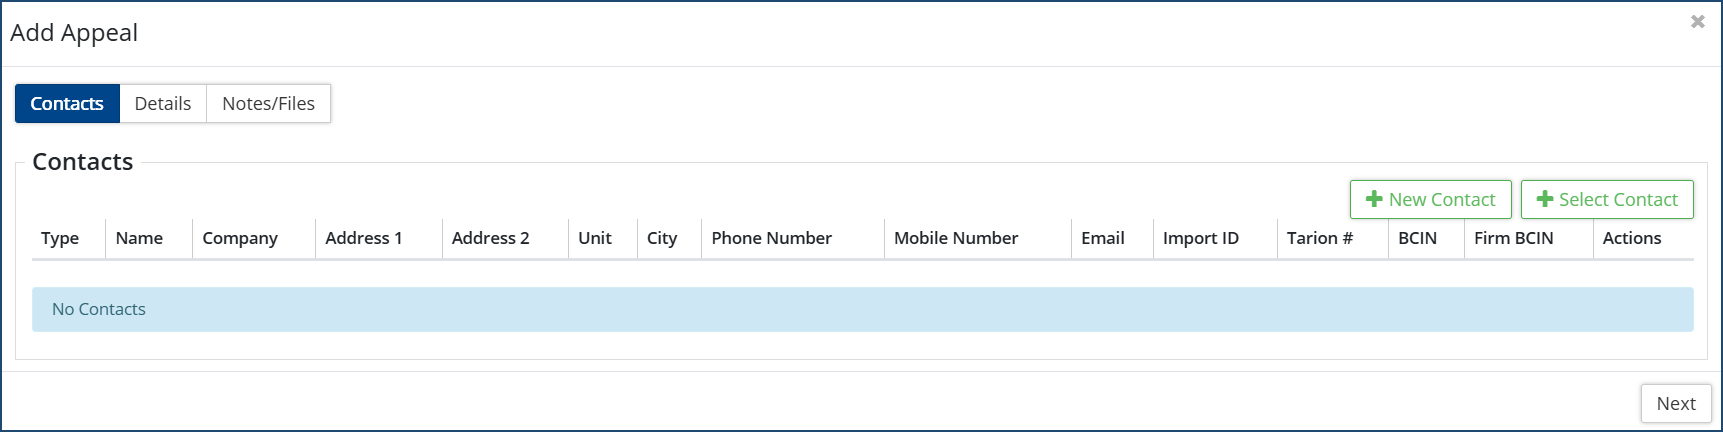The image size is (1723, 432).
Task: Click the Phone Number column header
Action: click(771, 238)
